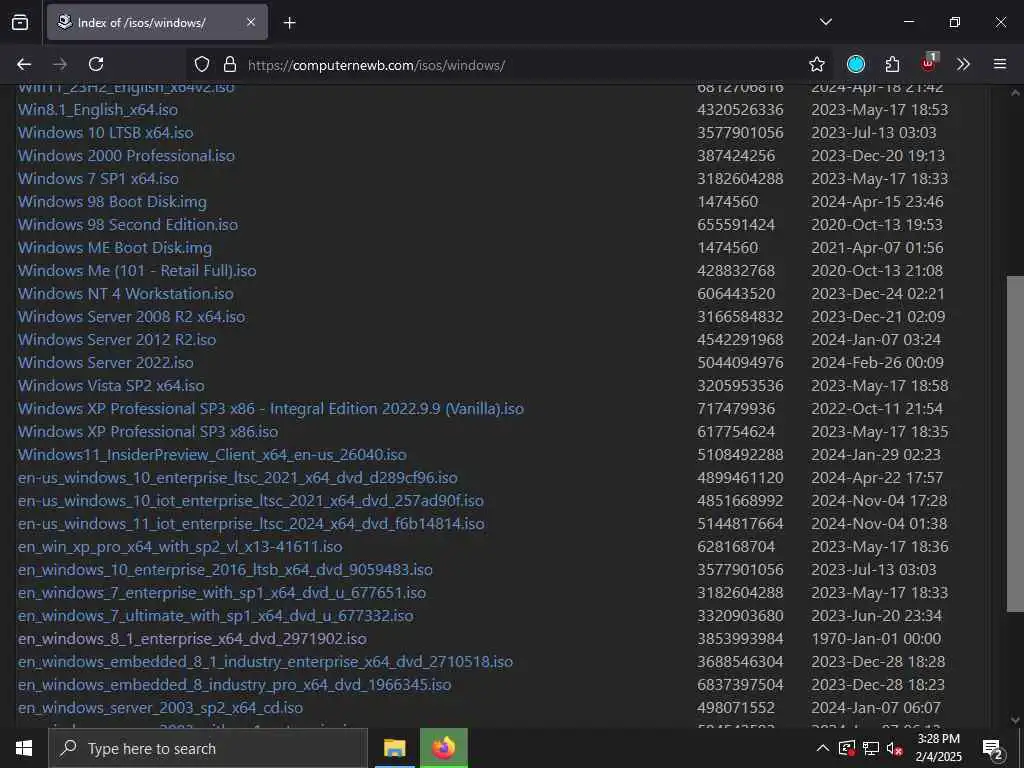Open the Extensions puzzle piece menu
Screen dimensions: 1024x768
[x=892, y=64]
